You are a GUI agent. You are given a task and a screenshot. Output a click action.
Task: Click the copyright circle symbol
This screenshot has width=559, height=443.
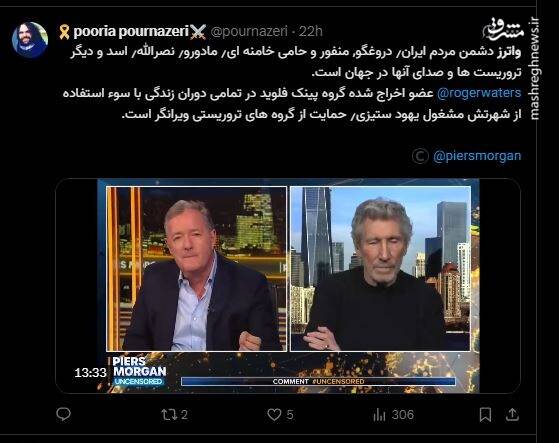pyautogui.click(x=420, y=156)
